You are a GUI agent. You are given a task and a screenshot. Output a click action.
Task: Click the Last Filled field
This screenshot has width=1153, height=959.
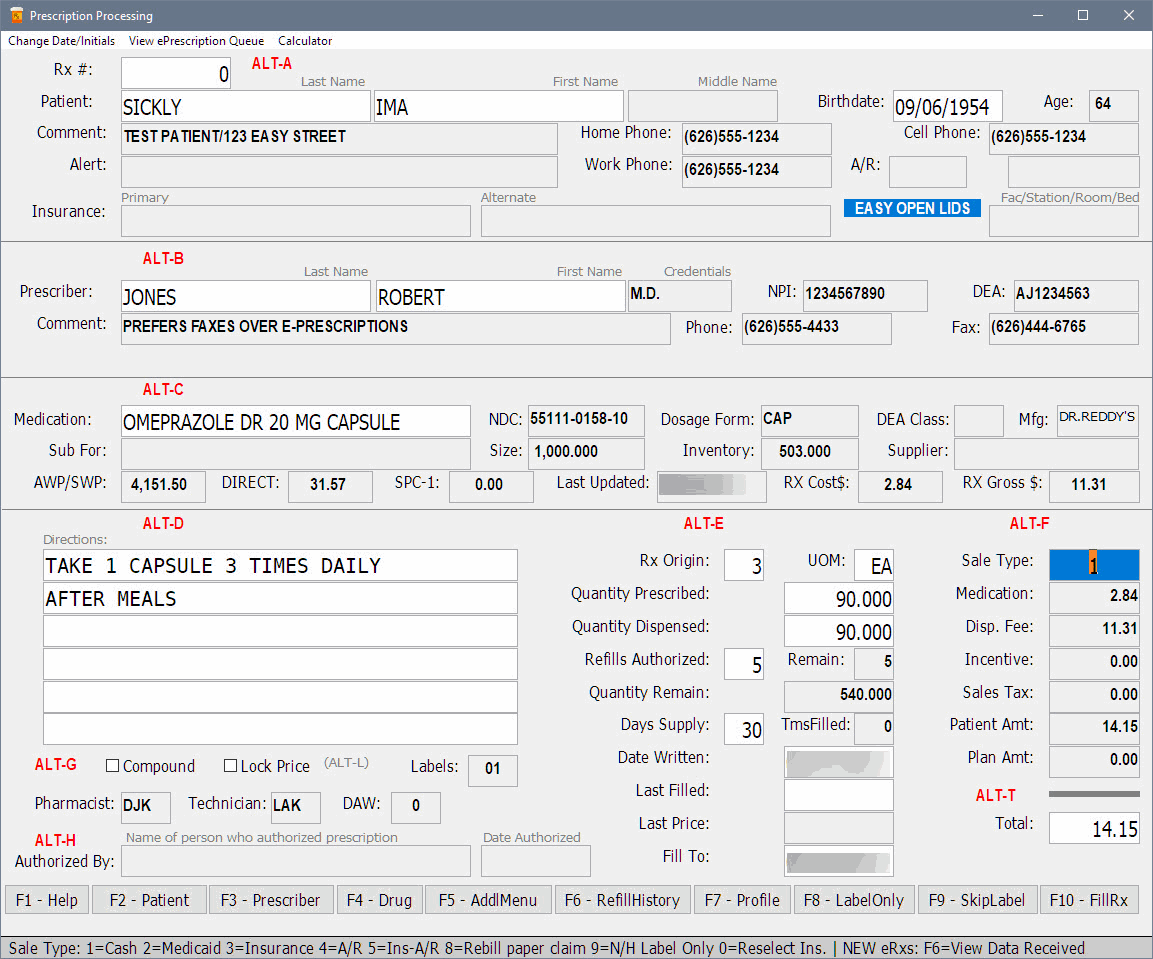pos(838,795)
